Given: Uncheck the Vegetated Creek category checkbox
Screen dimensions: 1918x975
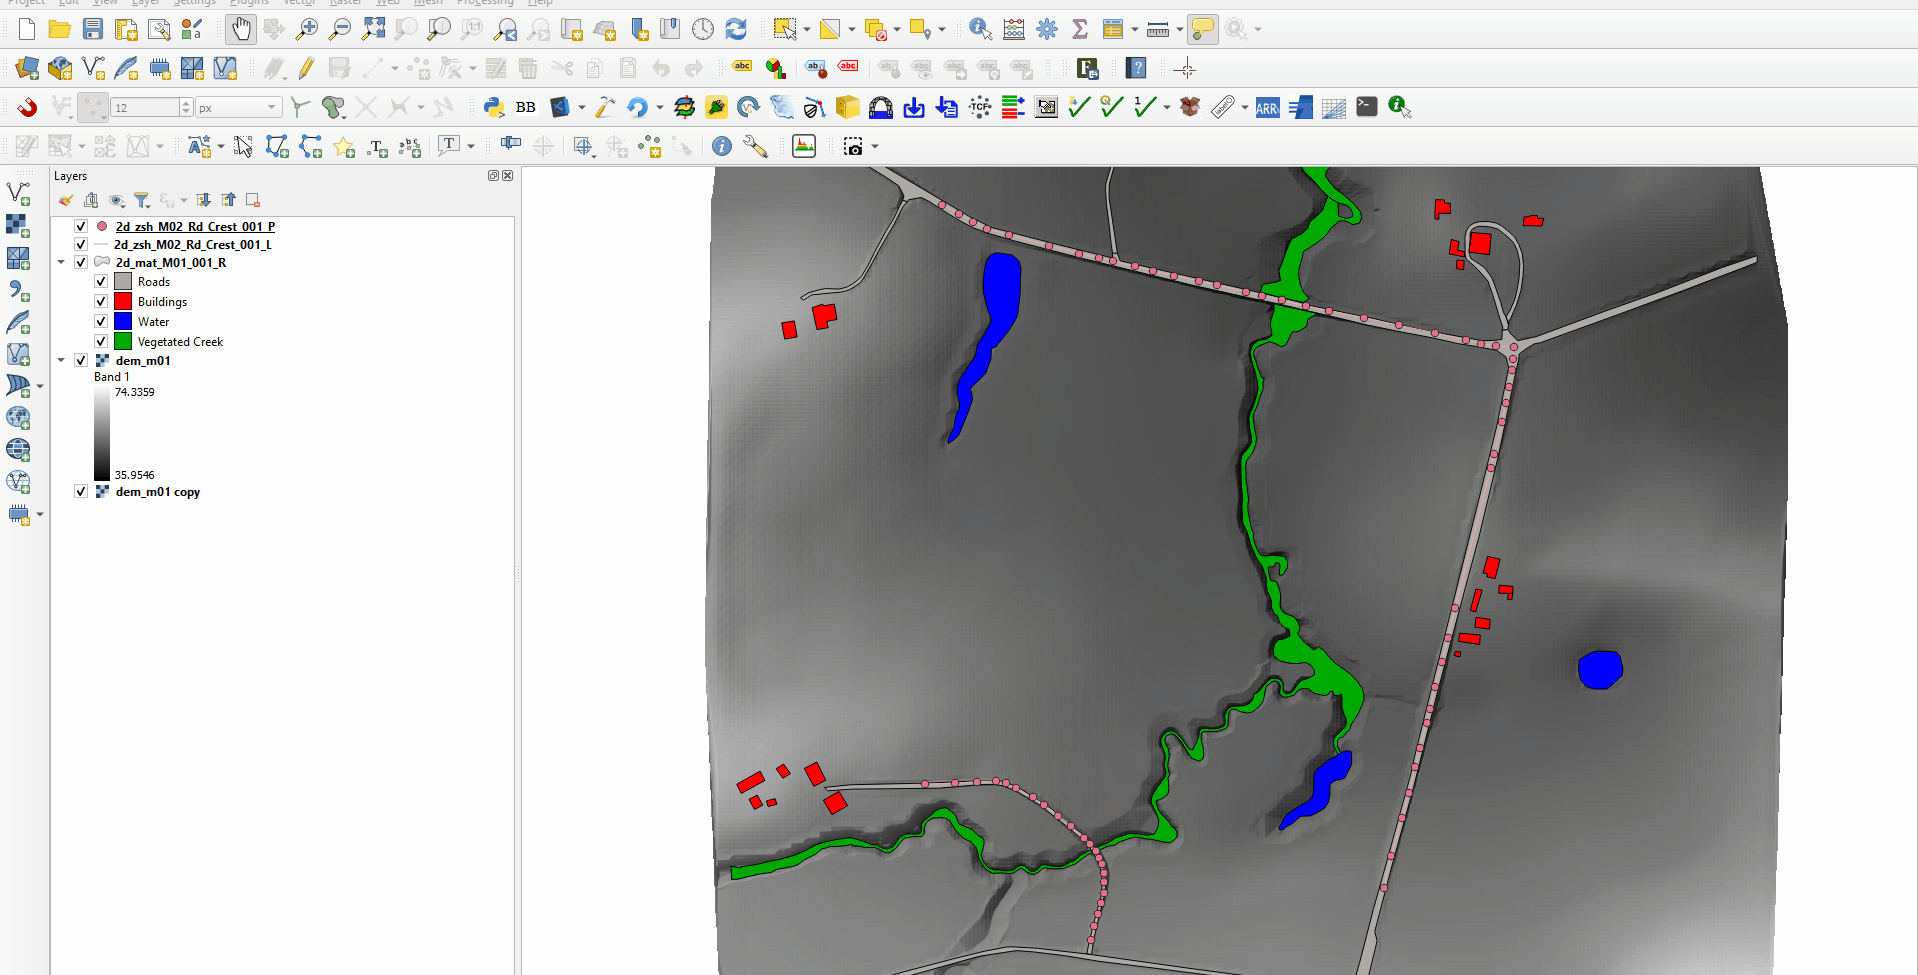Looking at the screenshot, I should (101, 341).
